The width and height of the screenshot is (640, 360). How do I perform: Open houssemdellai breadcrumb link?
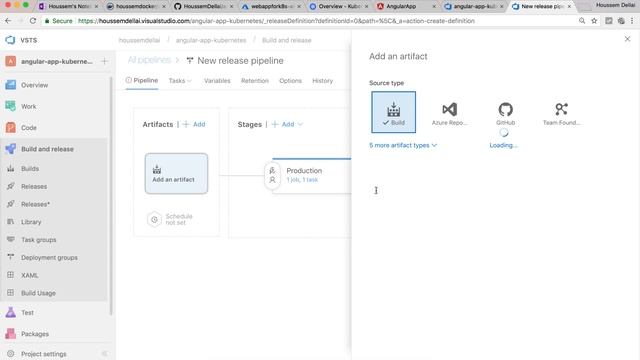pyautogui.click(x=139, y=40)
